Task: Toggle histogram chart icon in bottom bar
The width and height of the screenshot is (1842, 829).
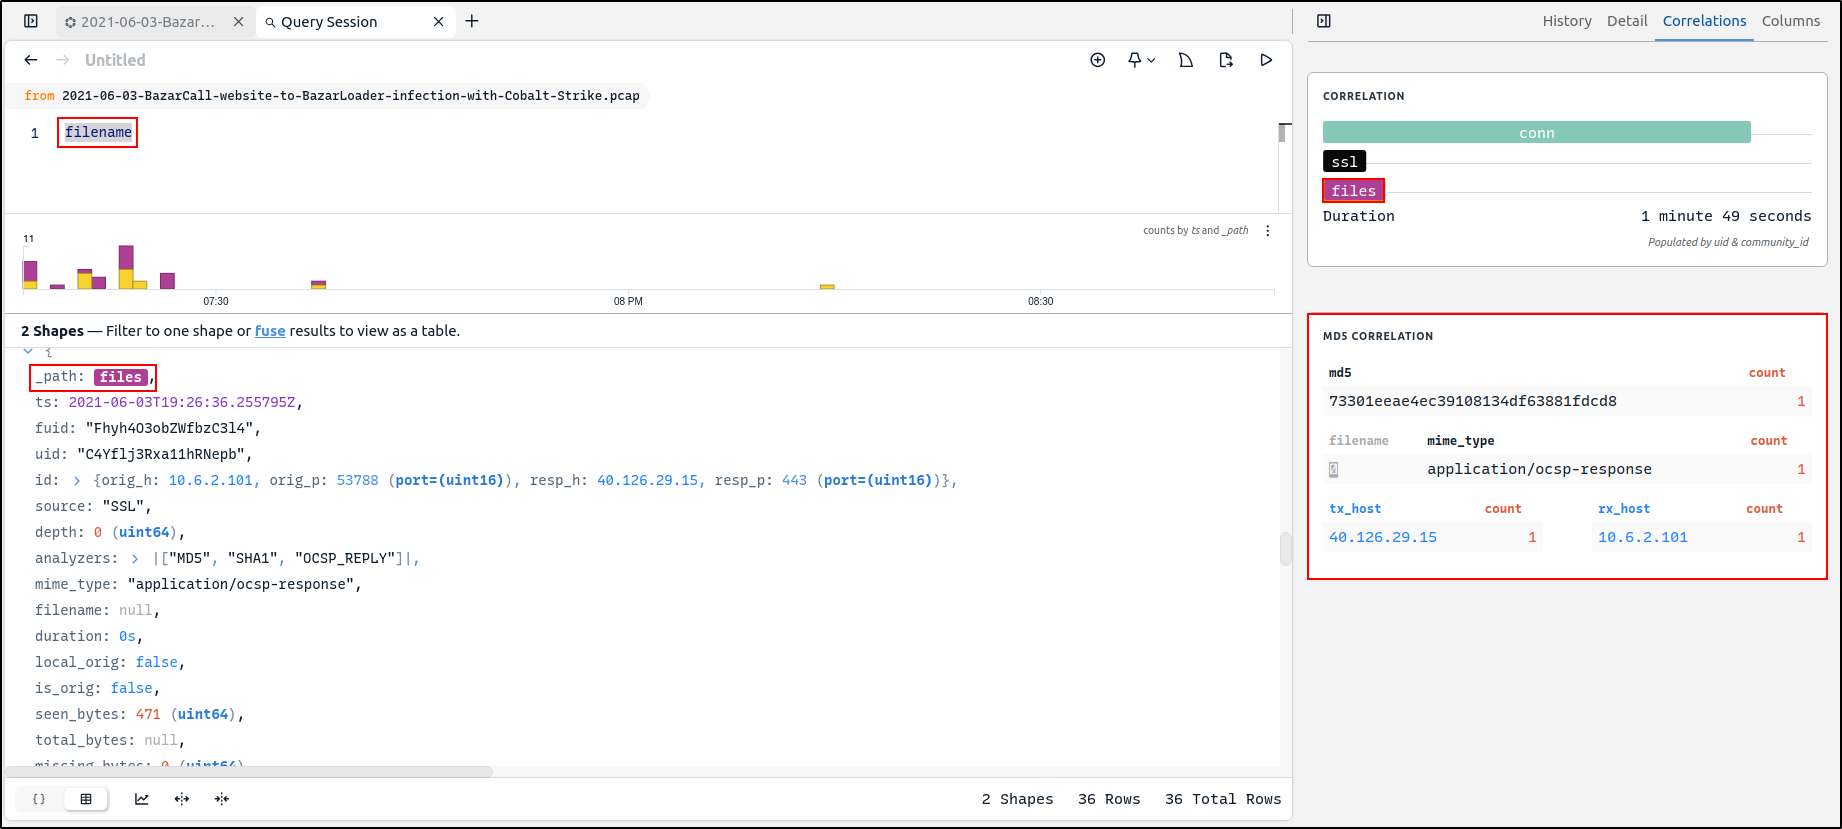Action: point(142,799)
